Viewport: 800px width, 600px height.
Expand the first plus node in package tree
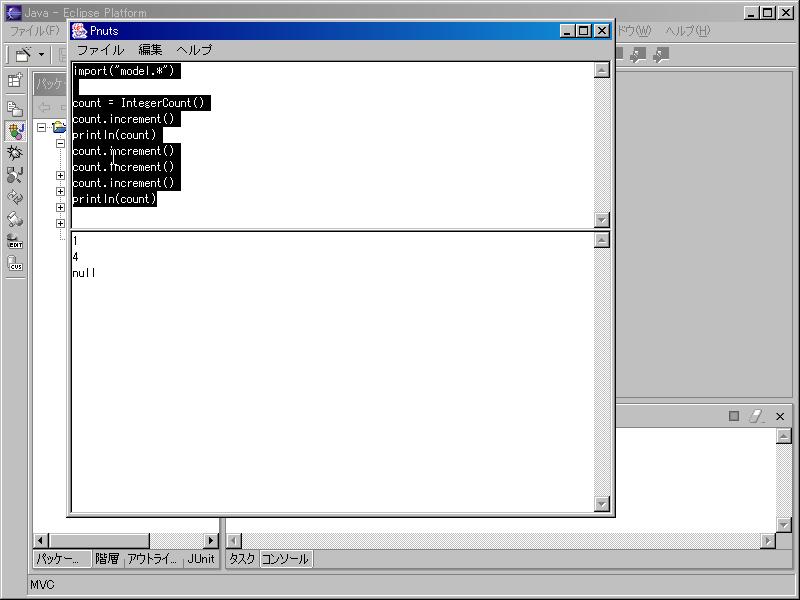[x=60, y=176]
